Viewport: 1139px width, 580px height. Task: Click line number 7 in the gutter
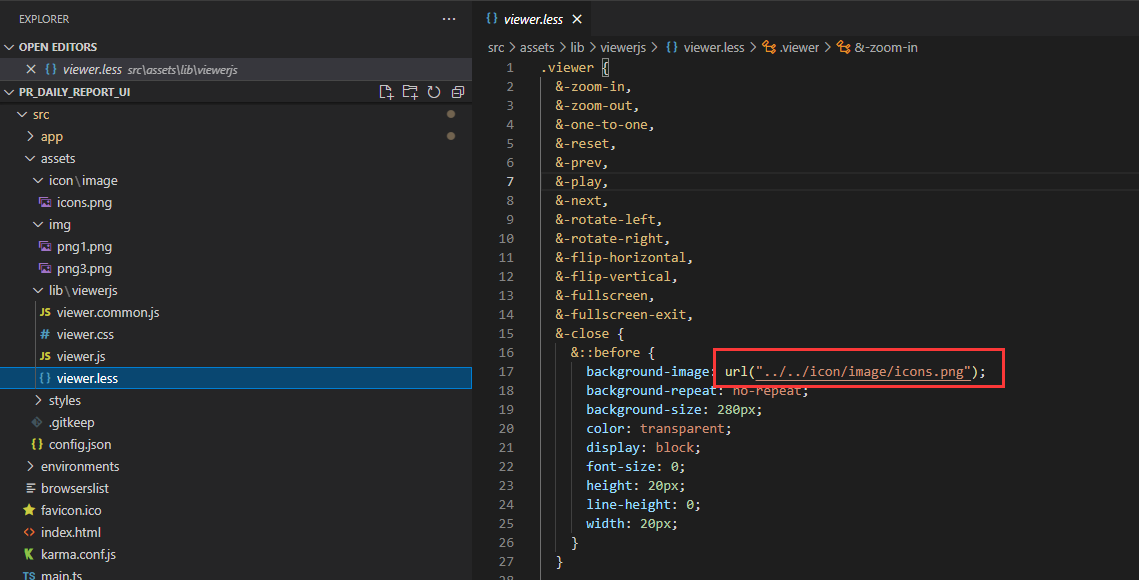tap(510, 182)
